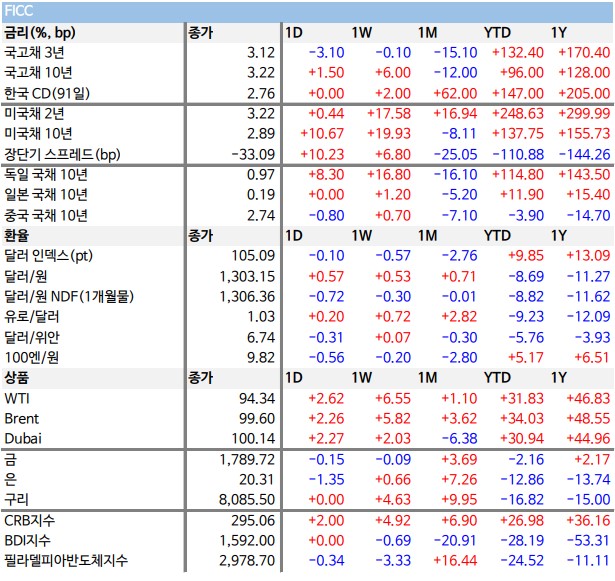Click 달러 인덱스(pt) row label
The width and height of the screenshot is (615, 581).
(48, 256)
